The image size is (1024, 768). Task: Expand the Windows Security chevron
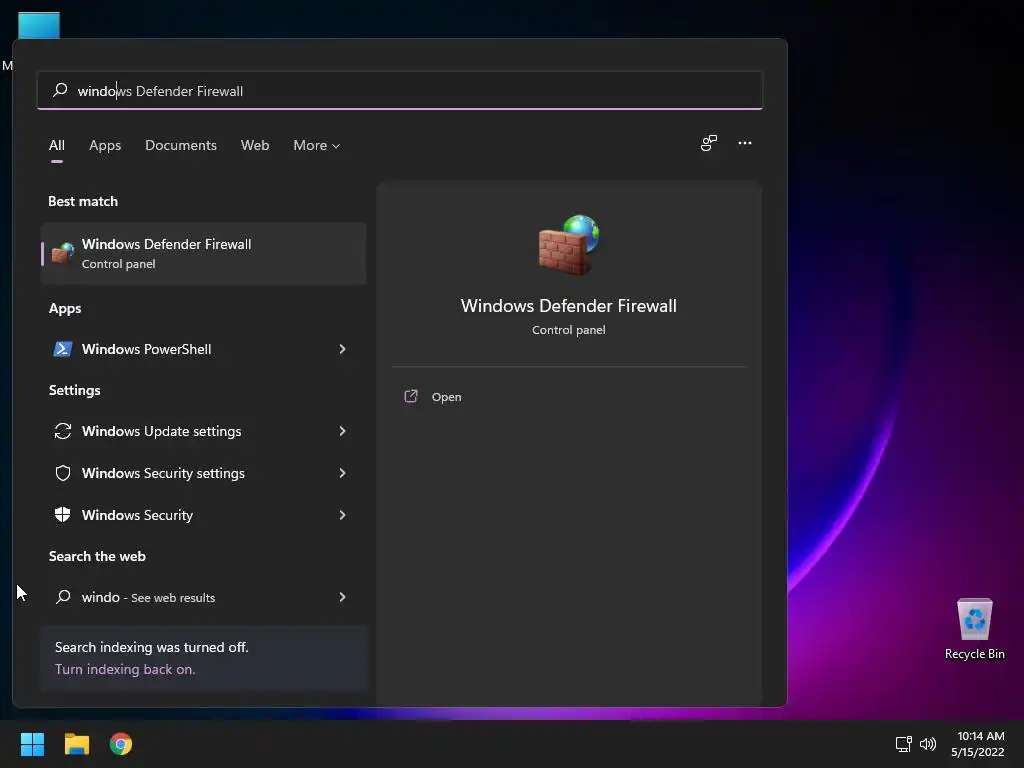click(x=342, y=515)
